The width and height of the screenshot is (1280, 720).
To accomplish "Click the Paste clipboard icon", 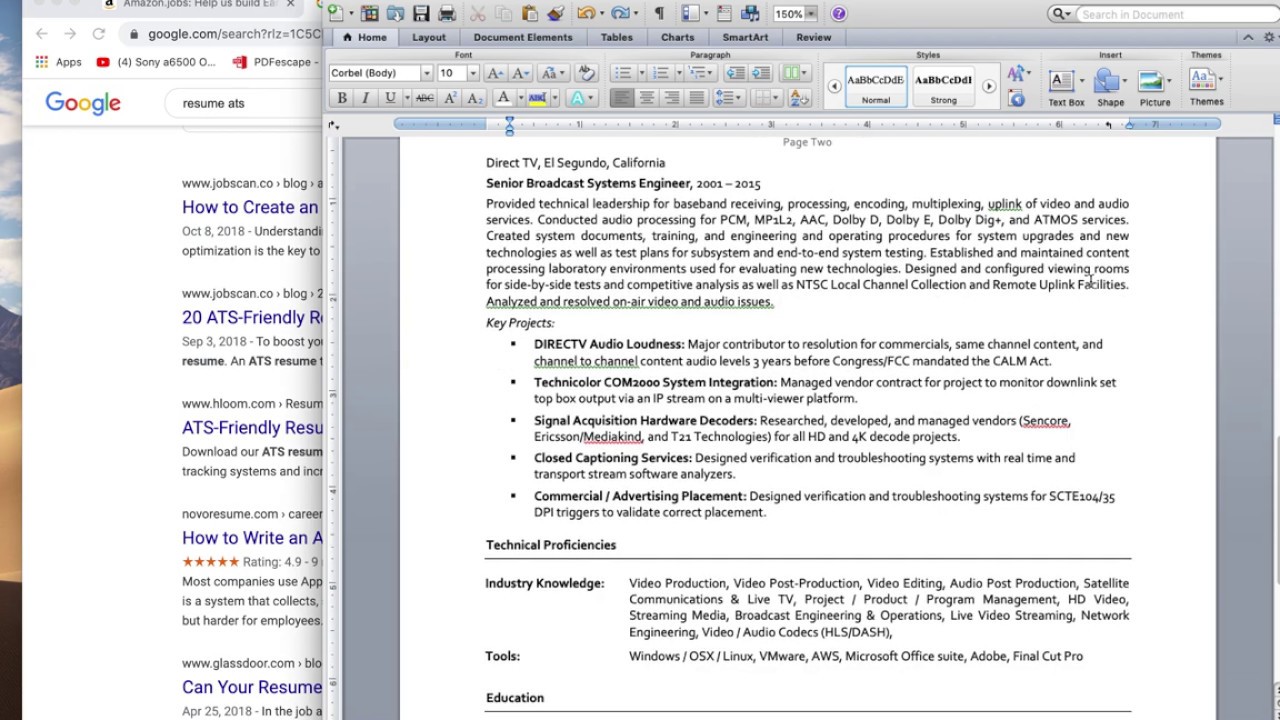I will point(529,14).
